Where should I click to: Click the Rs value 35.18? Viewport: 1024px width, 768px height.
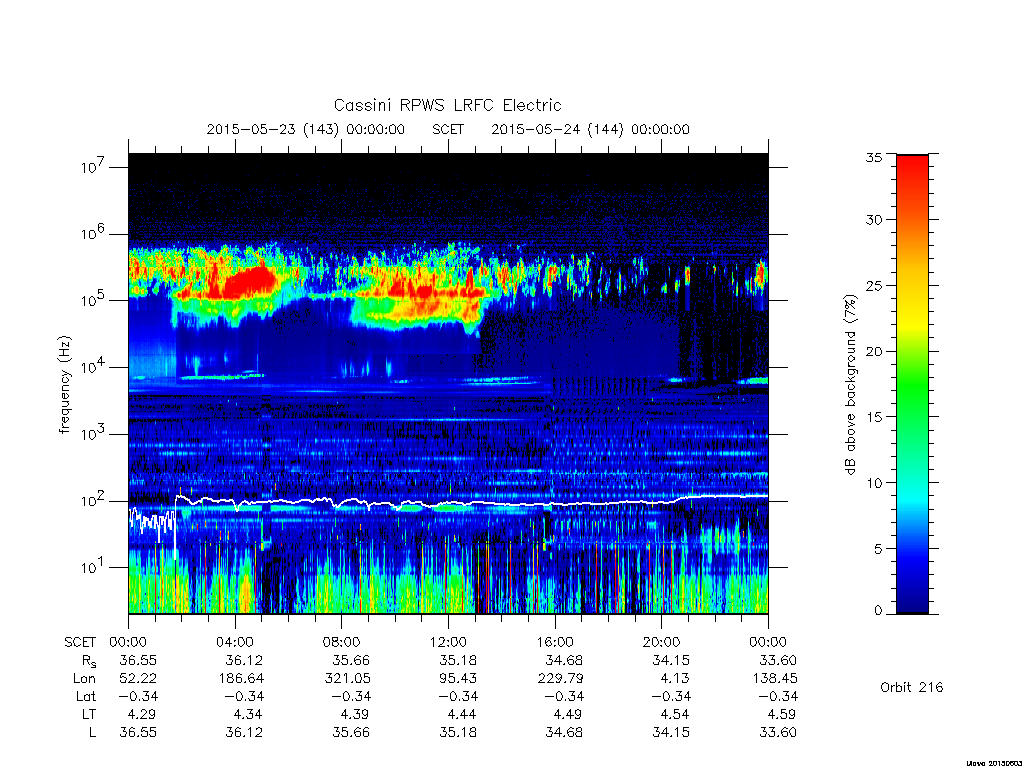pyautogui.click(x=458, y=660)
